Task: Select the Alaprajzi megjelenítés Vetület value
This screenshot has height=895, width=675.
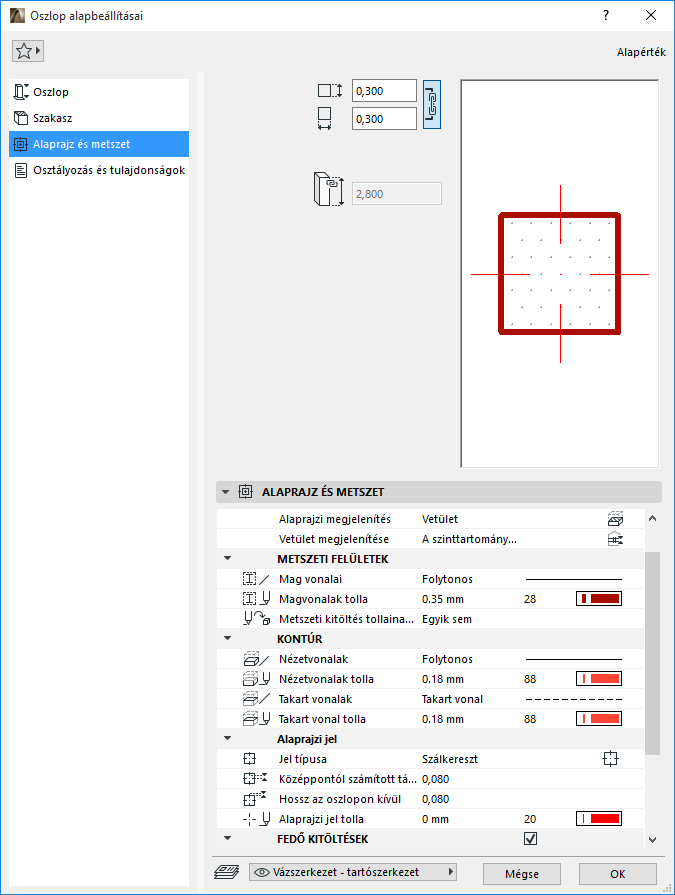Action: 440,519
